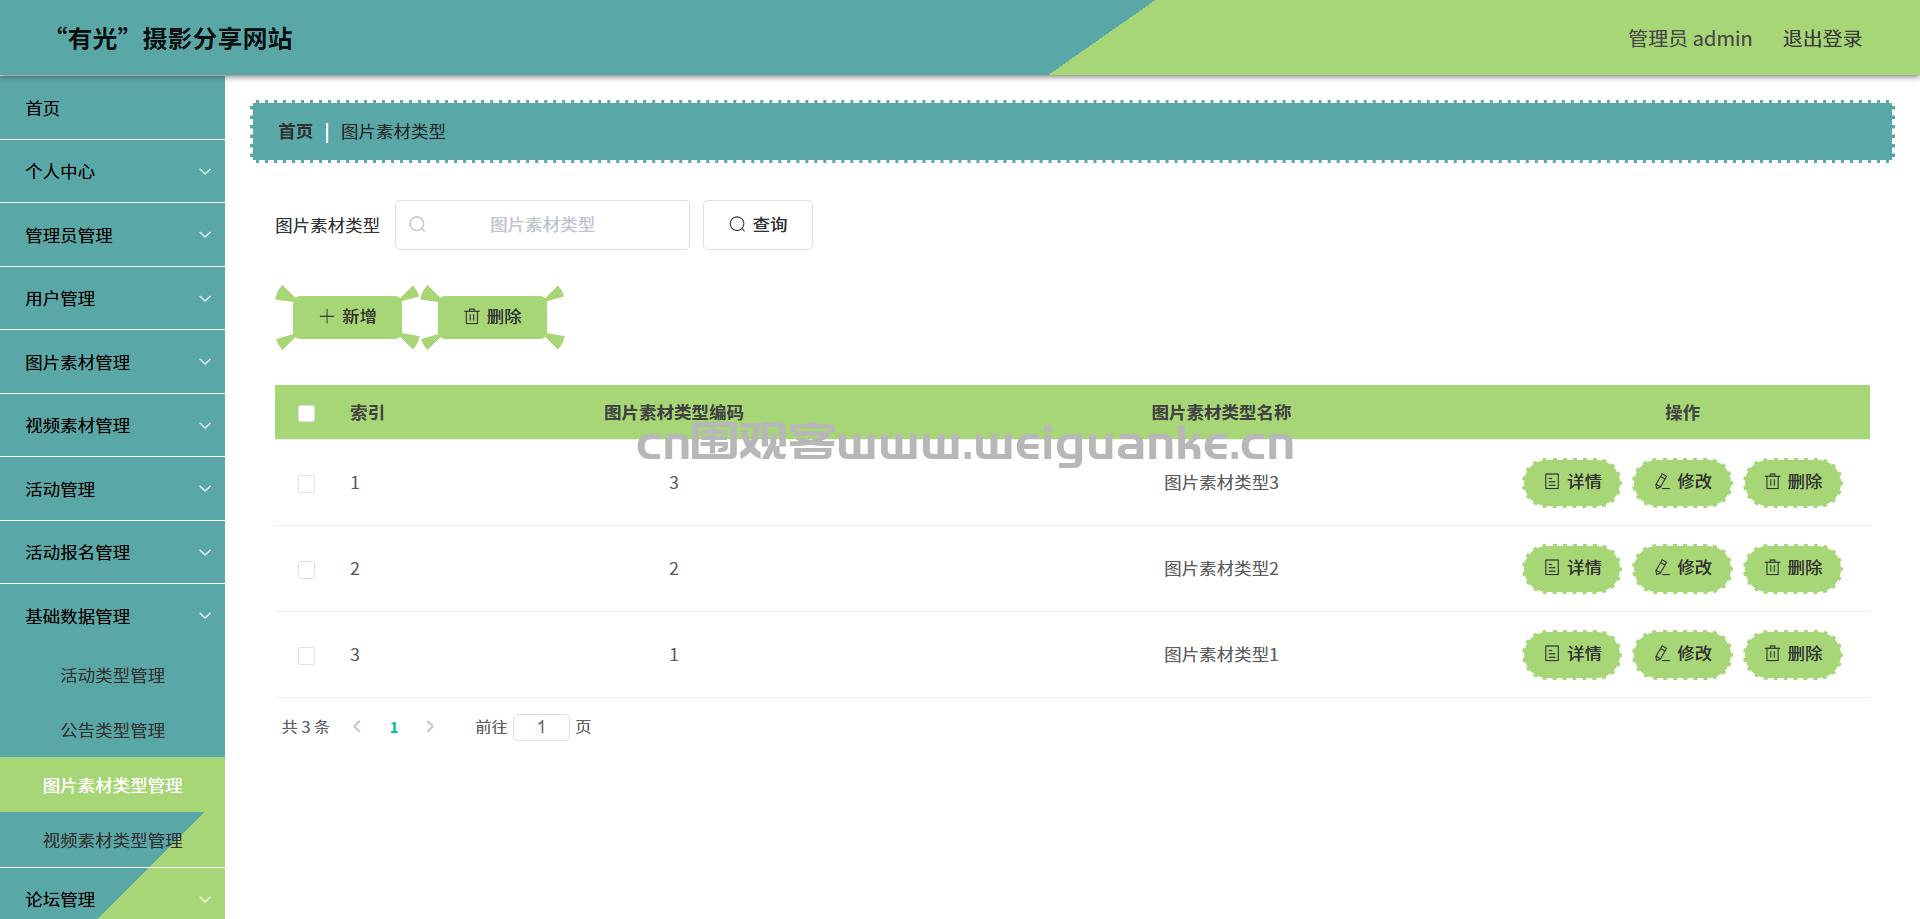
Task: Expand 个人中心 menu chevron
Action: [x=205, y=172]
